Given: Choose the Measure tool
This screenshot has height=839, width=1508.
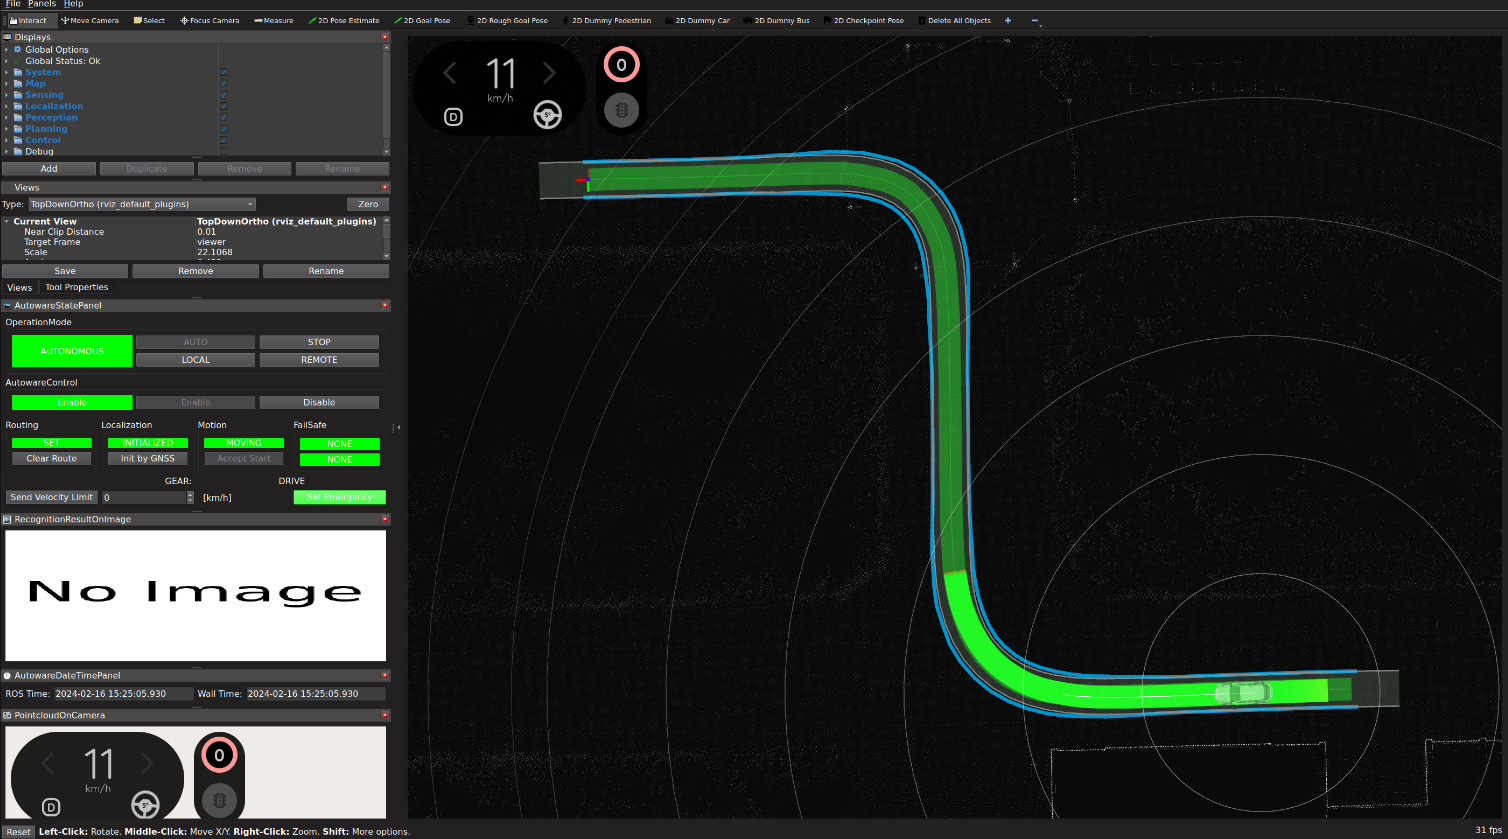Looking at the screenshot, I should point(272,20).
